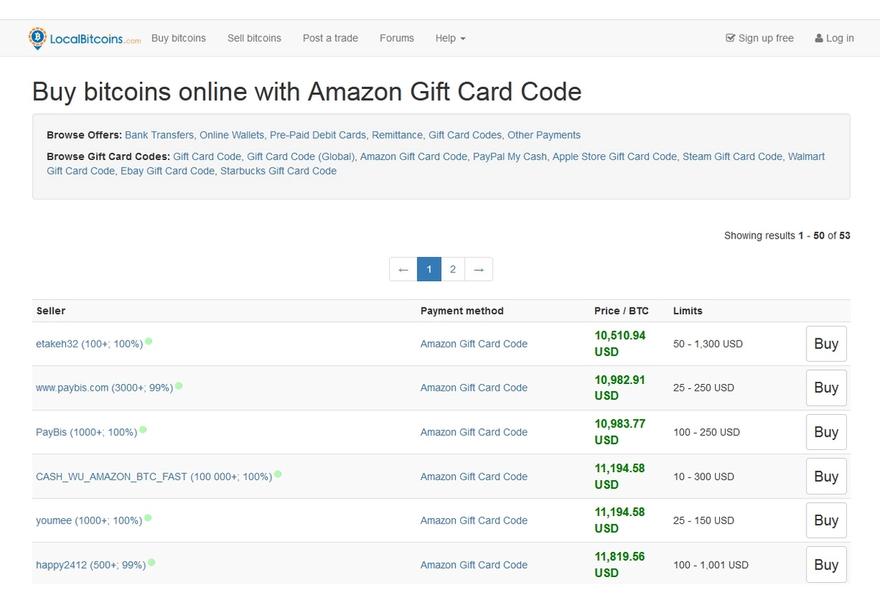Select Apple Store Gift Card Code link
The image size is (880, 605).
[x=615, y=157]
